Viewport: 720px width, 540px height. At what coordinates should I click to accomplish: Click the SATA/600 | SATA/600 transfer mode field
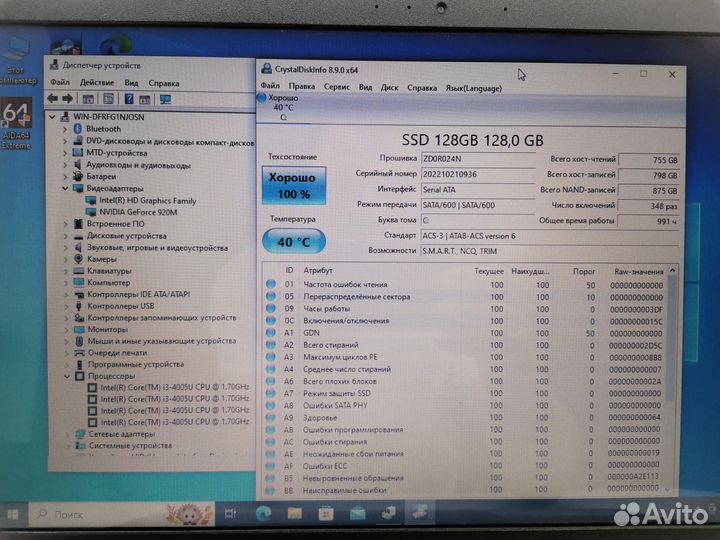(478, 205)
